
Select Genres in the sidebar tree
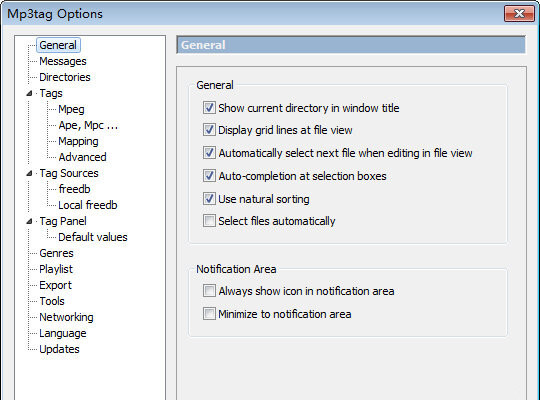pos(56,253)
